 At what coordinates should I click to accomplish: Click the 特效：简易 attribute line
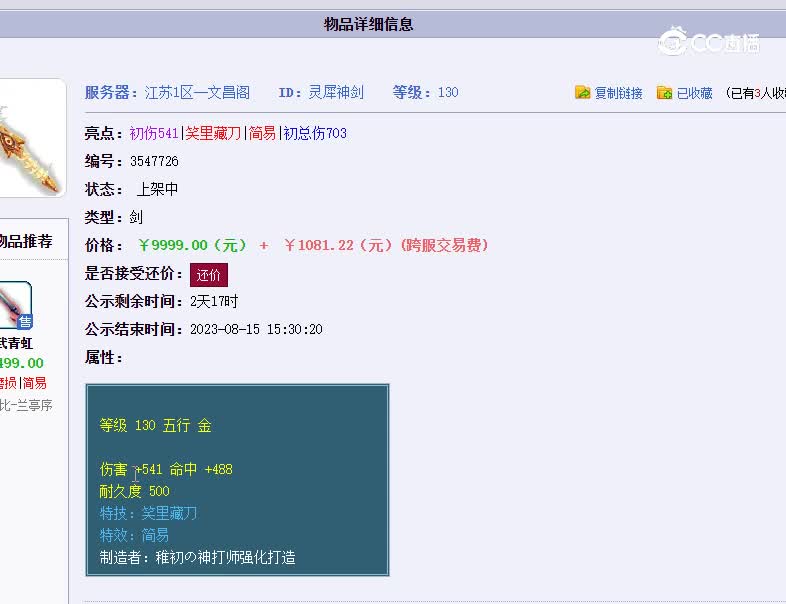(134, 535)
